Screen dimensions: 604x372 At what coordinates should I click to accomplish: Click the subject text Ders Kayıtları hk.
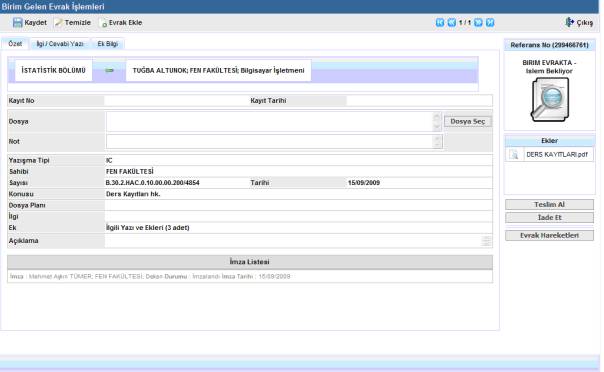coord(133,194)
